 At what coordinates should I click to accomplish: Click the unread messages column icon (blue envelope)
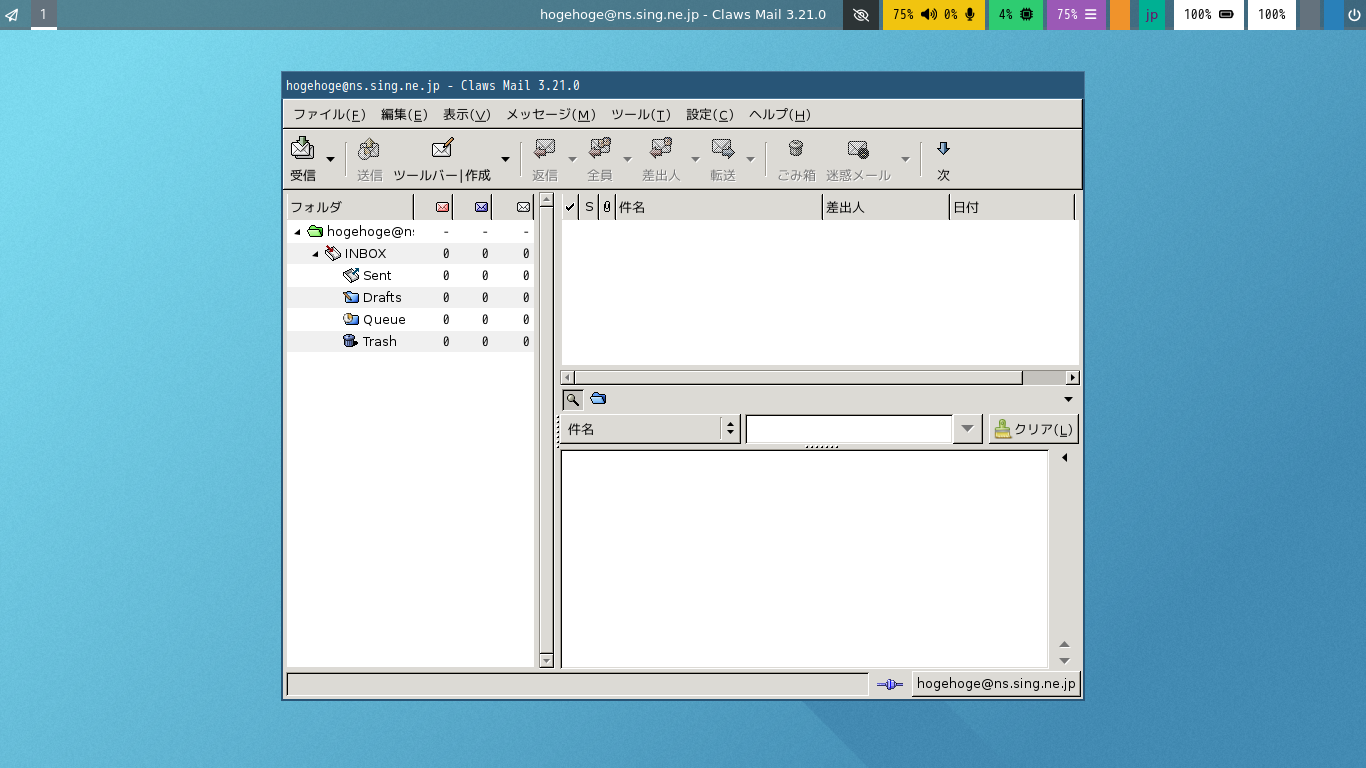click(x=482, y=207)
